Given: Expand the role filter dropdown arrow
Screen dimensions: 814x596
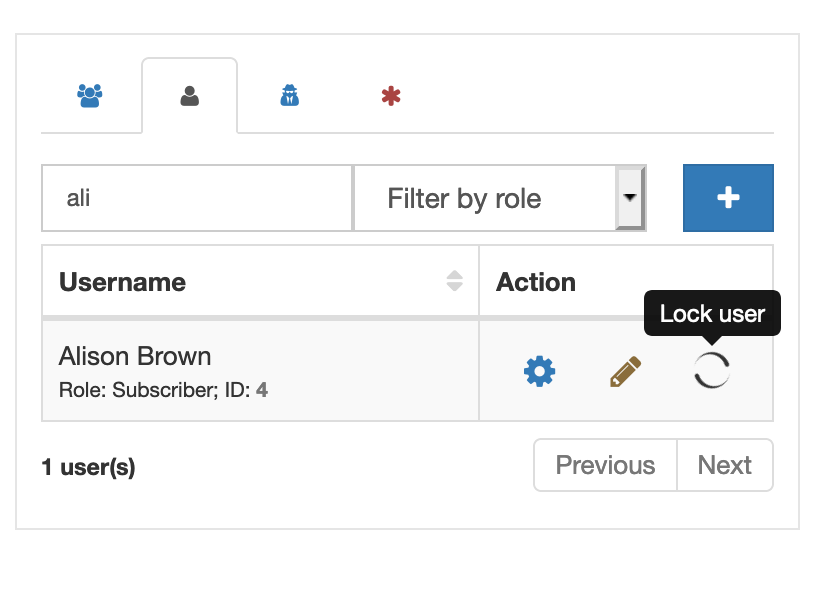Looking at the screenshot, I should 631,198.
